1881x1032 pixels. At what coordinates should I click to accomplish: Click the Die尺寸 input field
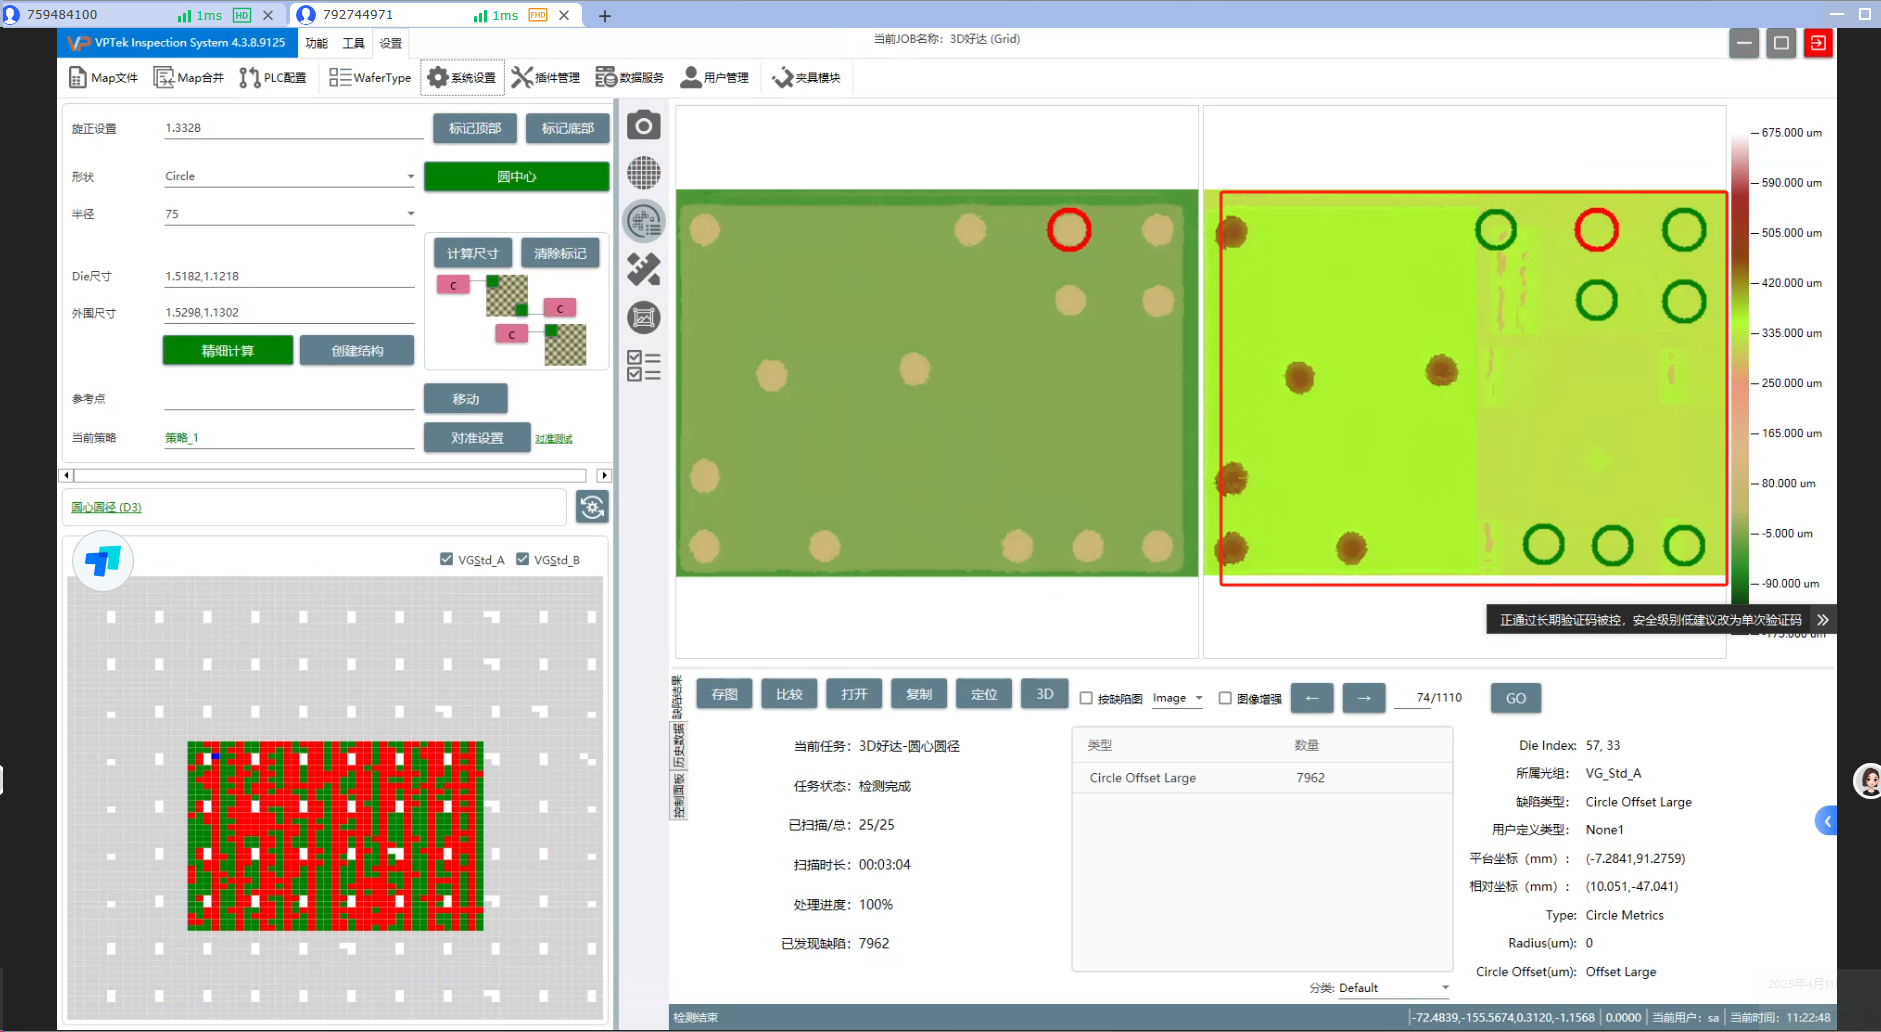pos(289,276)
